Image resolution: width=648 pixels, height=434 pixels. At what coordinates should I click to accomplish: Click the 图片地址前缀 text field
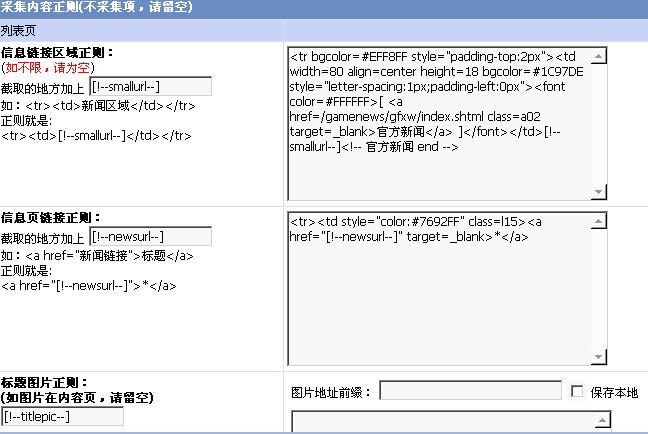click(470, 392)
